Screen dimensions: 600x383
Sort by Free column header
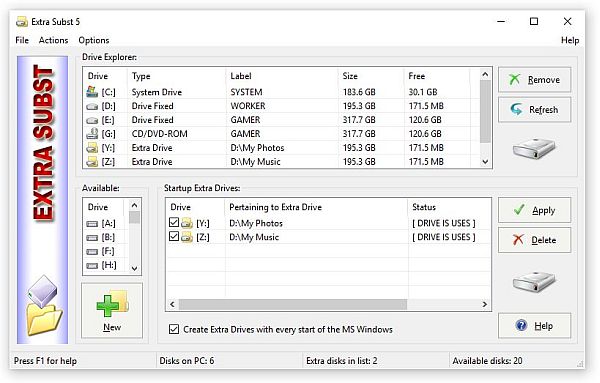click(437, 76)
